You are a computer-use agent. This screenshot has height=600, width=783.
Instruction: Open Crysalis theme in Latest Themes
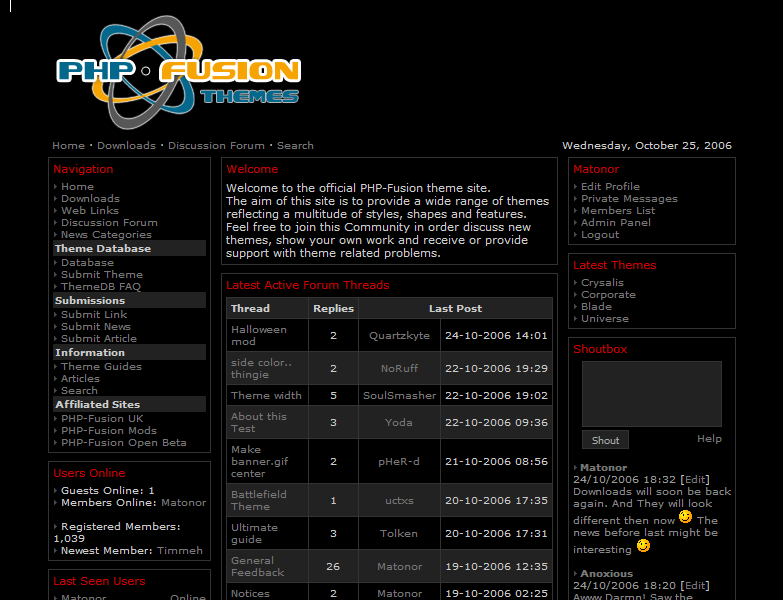pos(602,283)
